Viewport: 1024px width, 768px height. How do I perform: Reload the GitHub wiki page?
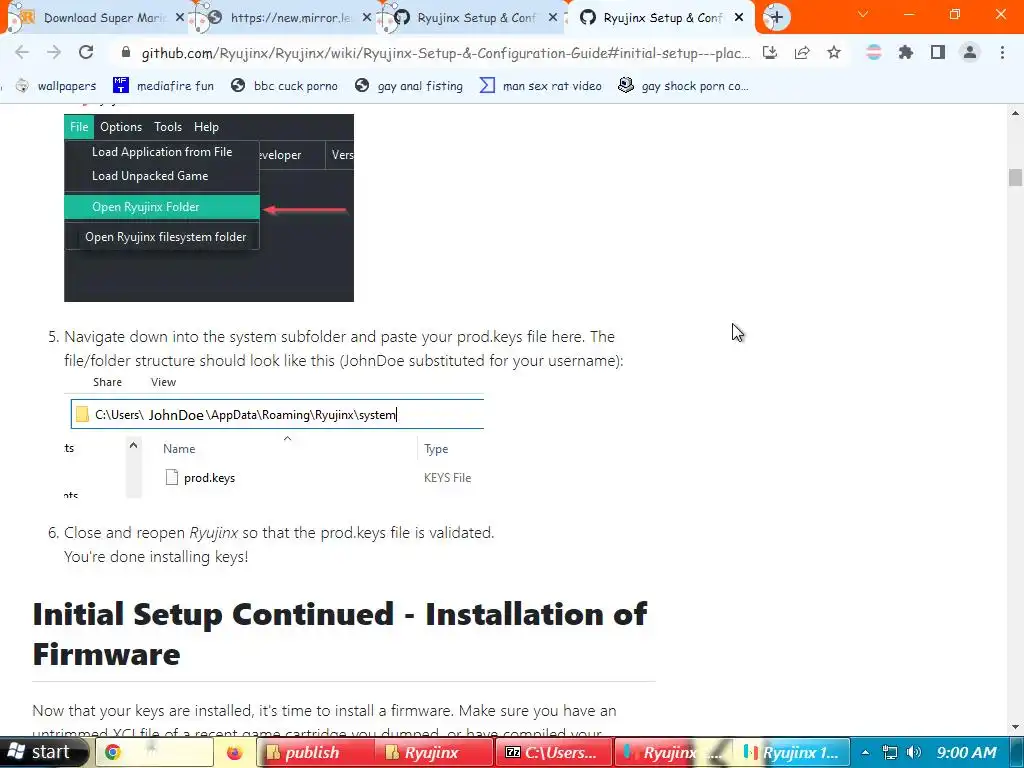coord(86,52)
